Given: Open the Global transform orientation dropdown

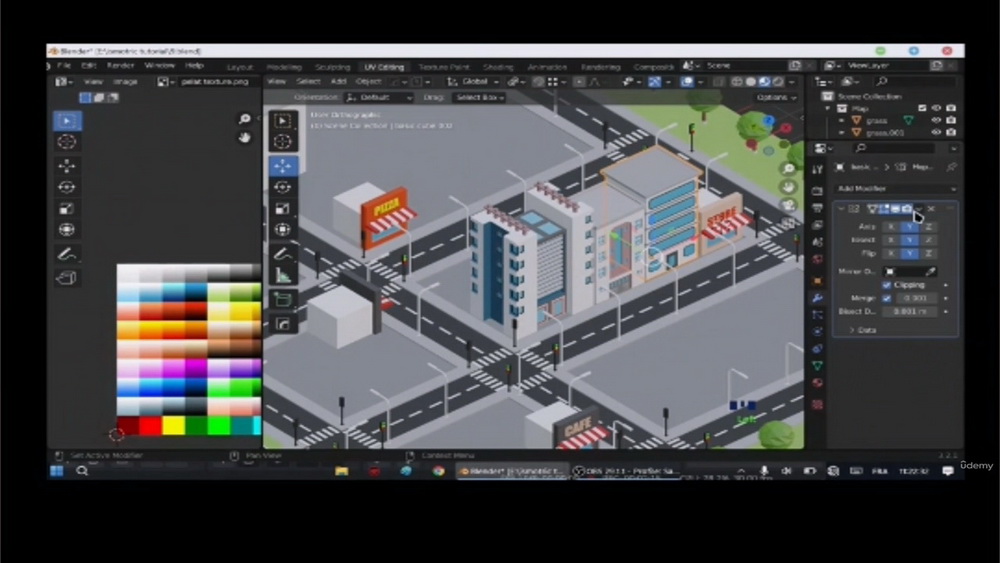Looking at the screenshot, I should tap(473, 82).
